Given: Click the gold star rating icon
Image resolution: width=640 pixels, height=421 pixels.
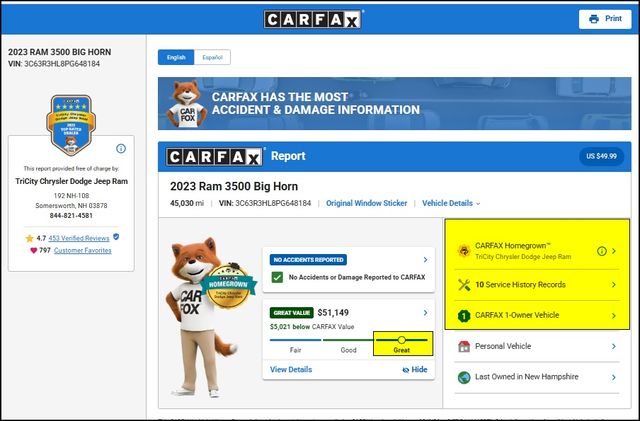Looking at the screenshot, I should click(x=29, y=238).
